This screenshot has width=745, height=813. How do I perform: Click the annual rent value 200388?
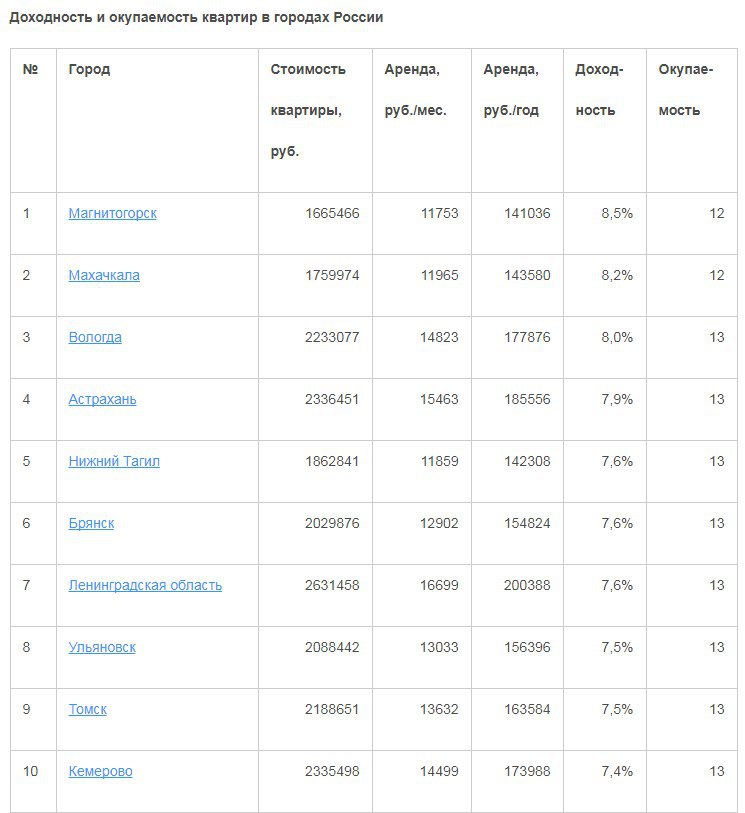coord(526,585)
